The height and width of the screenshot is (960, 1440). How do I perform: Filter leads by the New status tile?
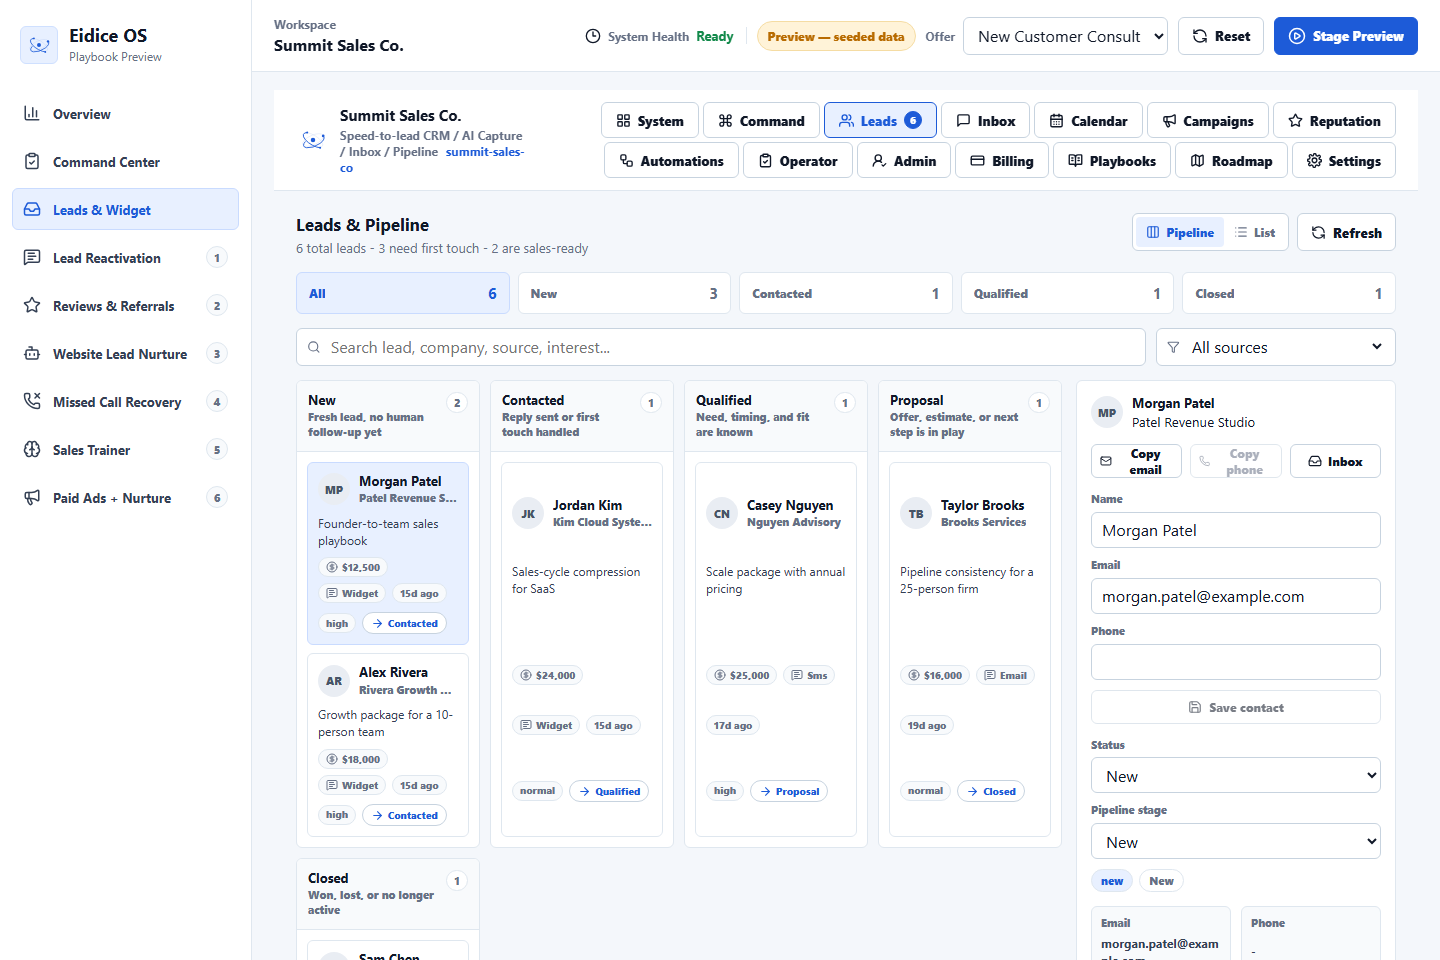coord(624,293)
